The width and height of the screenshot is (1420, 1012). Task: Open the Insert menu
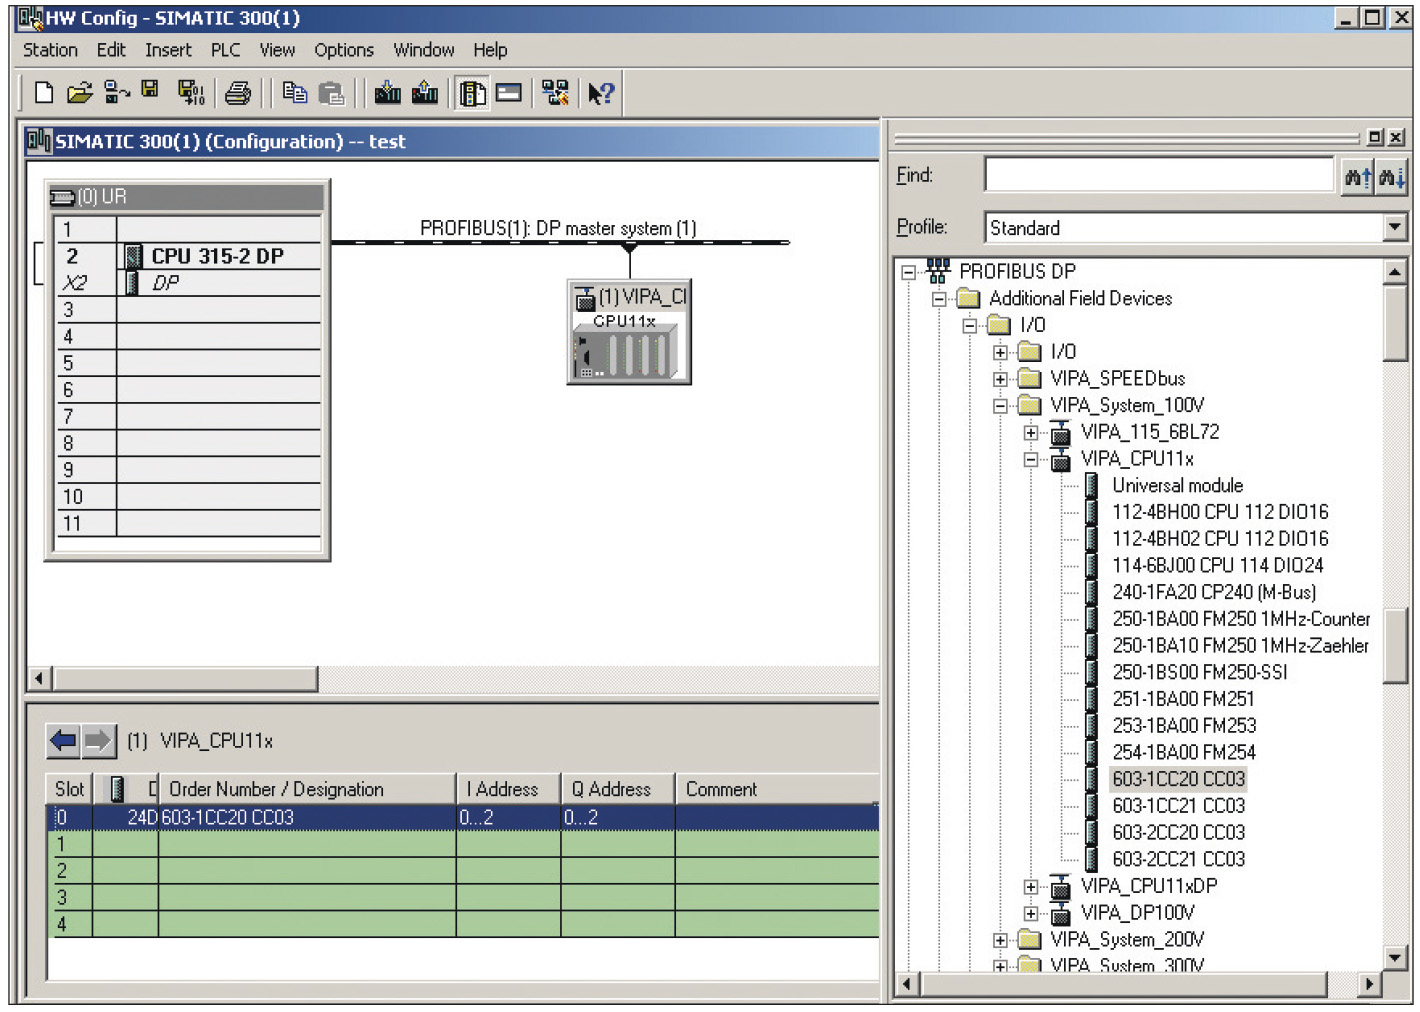(168, 50)
